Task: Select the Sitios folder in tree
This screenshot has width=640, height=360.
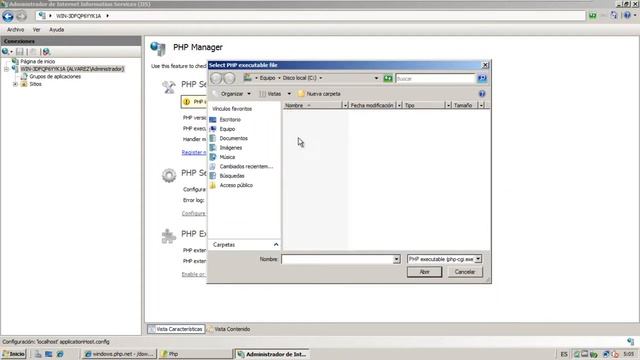Action: [x=35, y=84]
